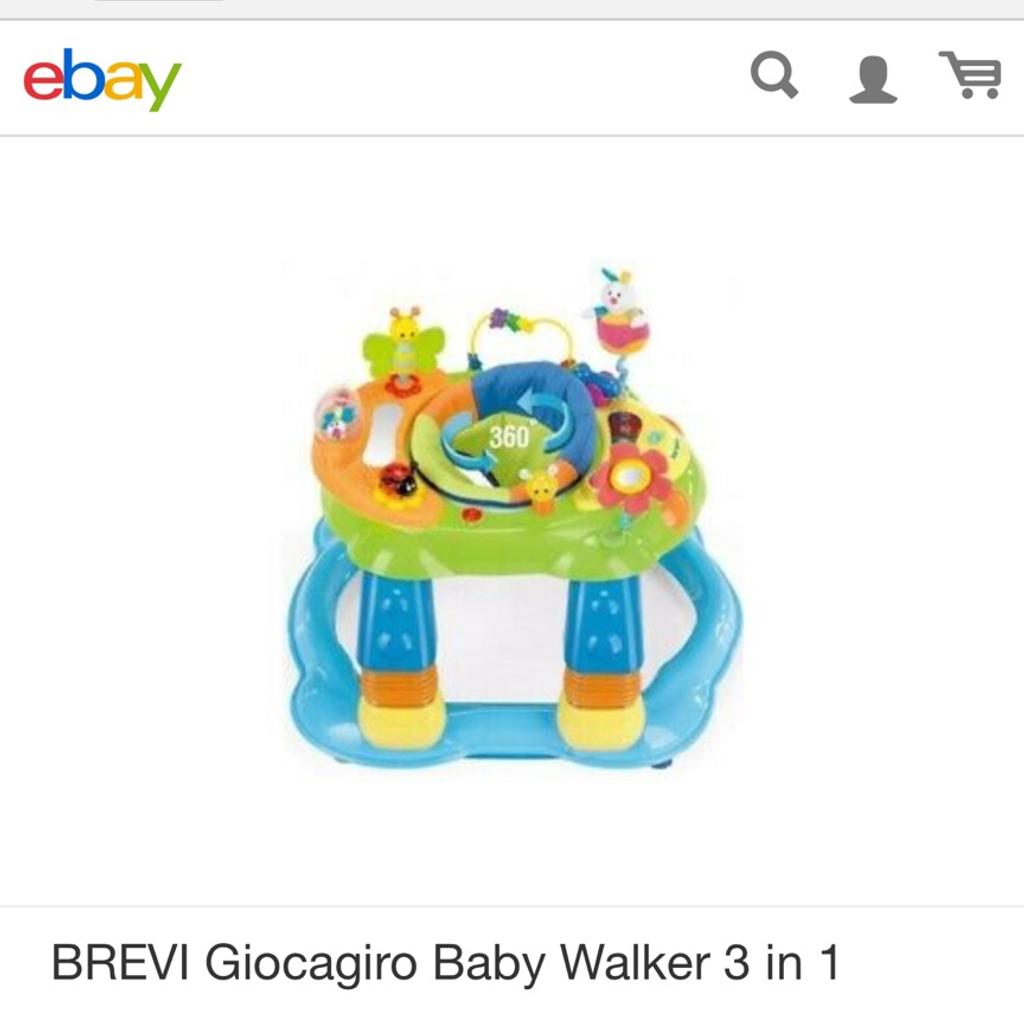1024x1024 pixels.
Task: Click the white bunny toy on spring
Action: (x=616, y=307)
